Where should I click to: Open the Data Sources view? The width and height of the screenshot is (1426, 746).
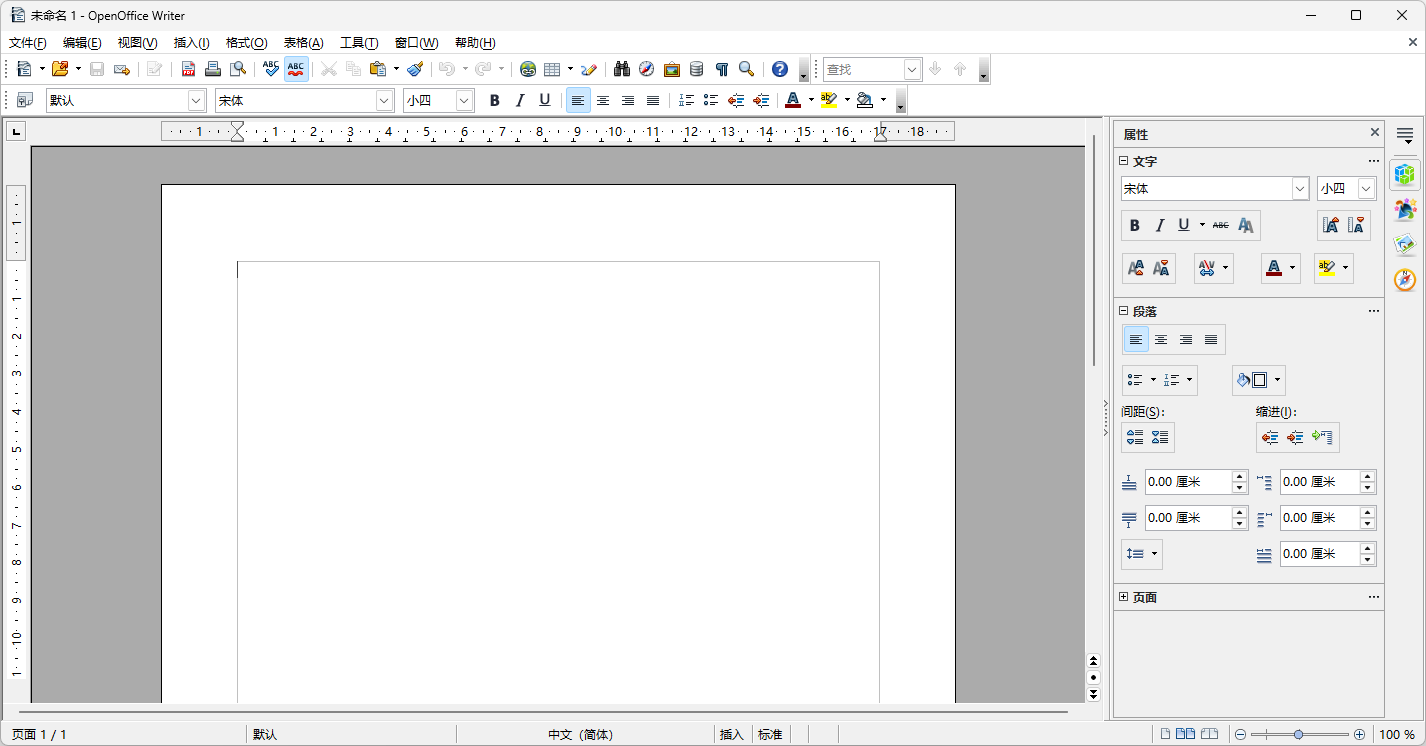click(696, 69)
